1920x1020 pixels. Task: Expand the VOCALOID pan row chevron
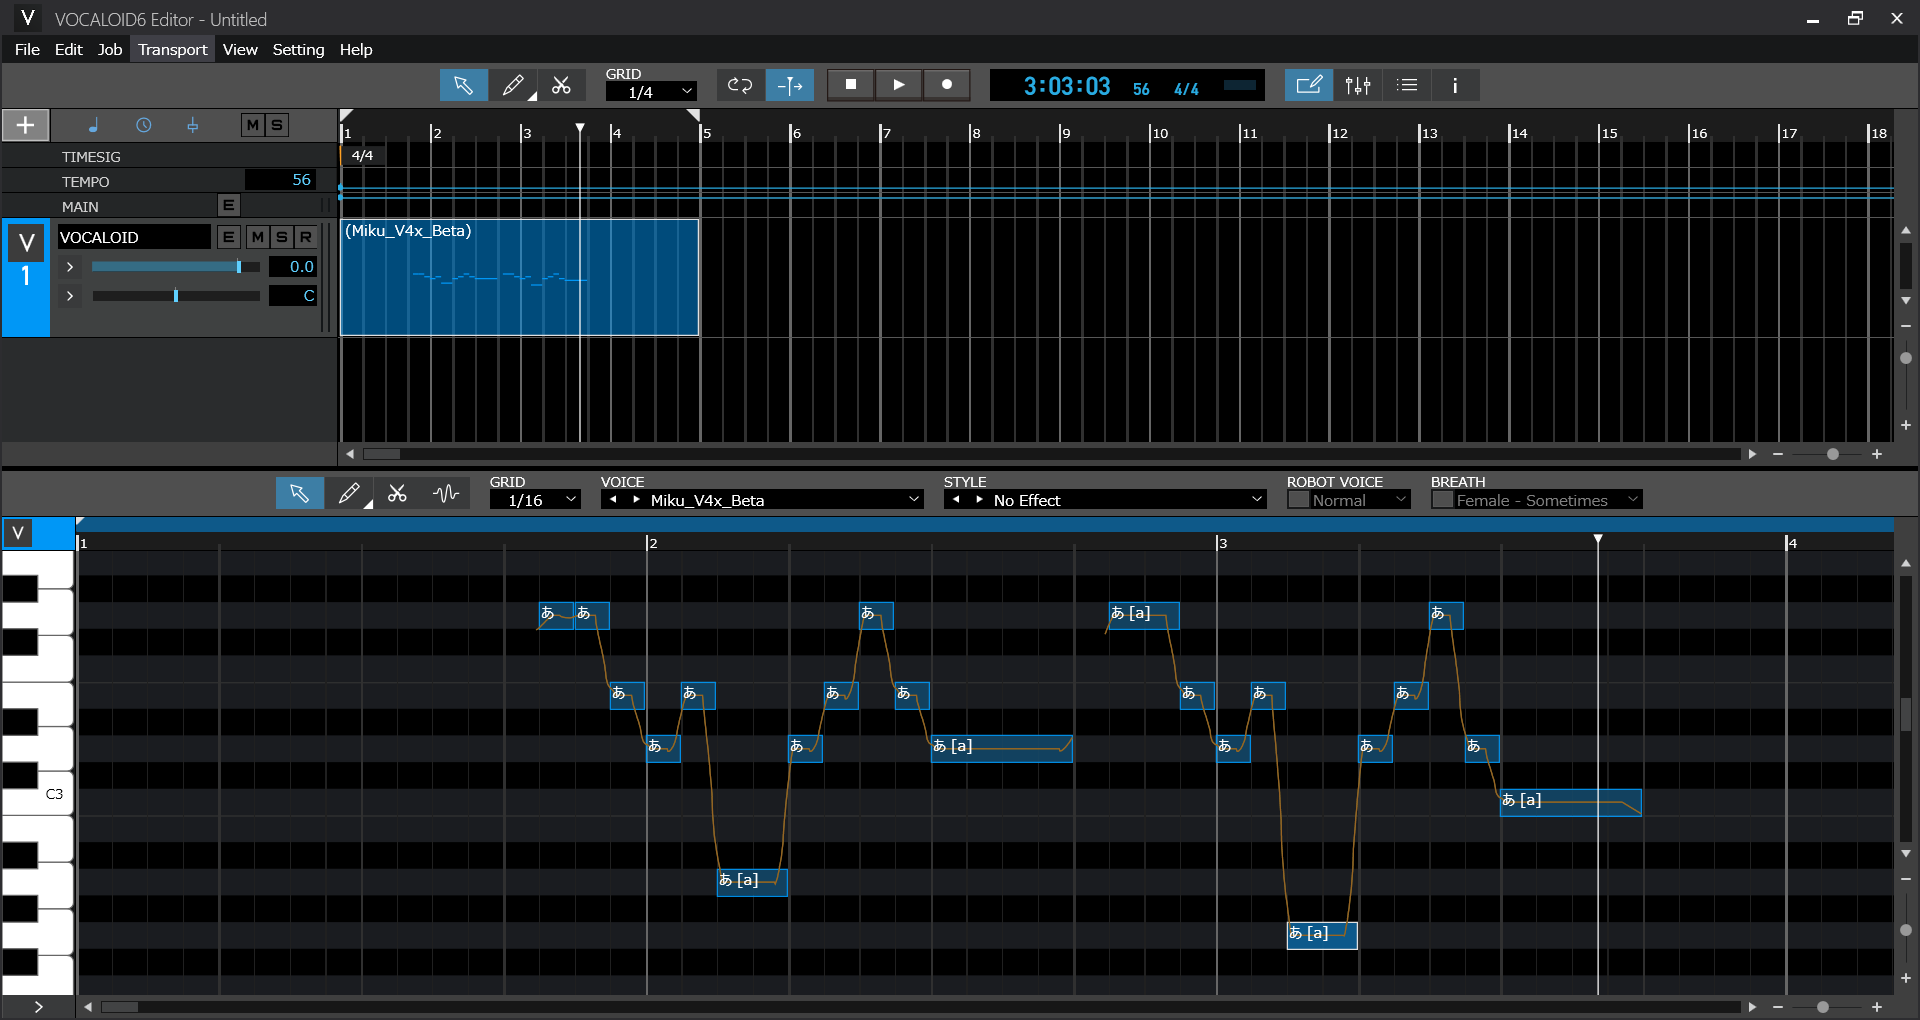(x=70, y=296)
